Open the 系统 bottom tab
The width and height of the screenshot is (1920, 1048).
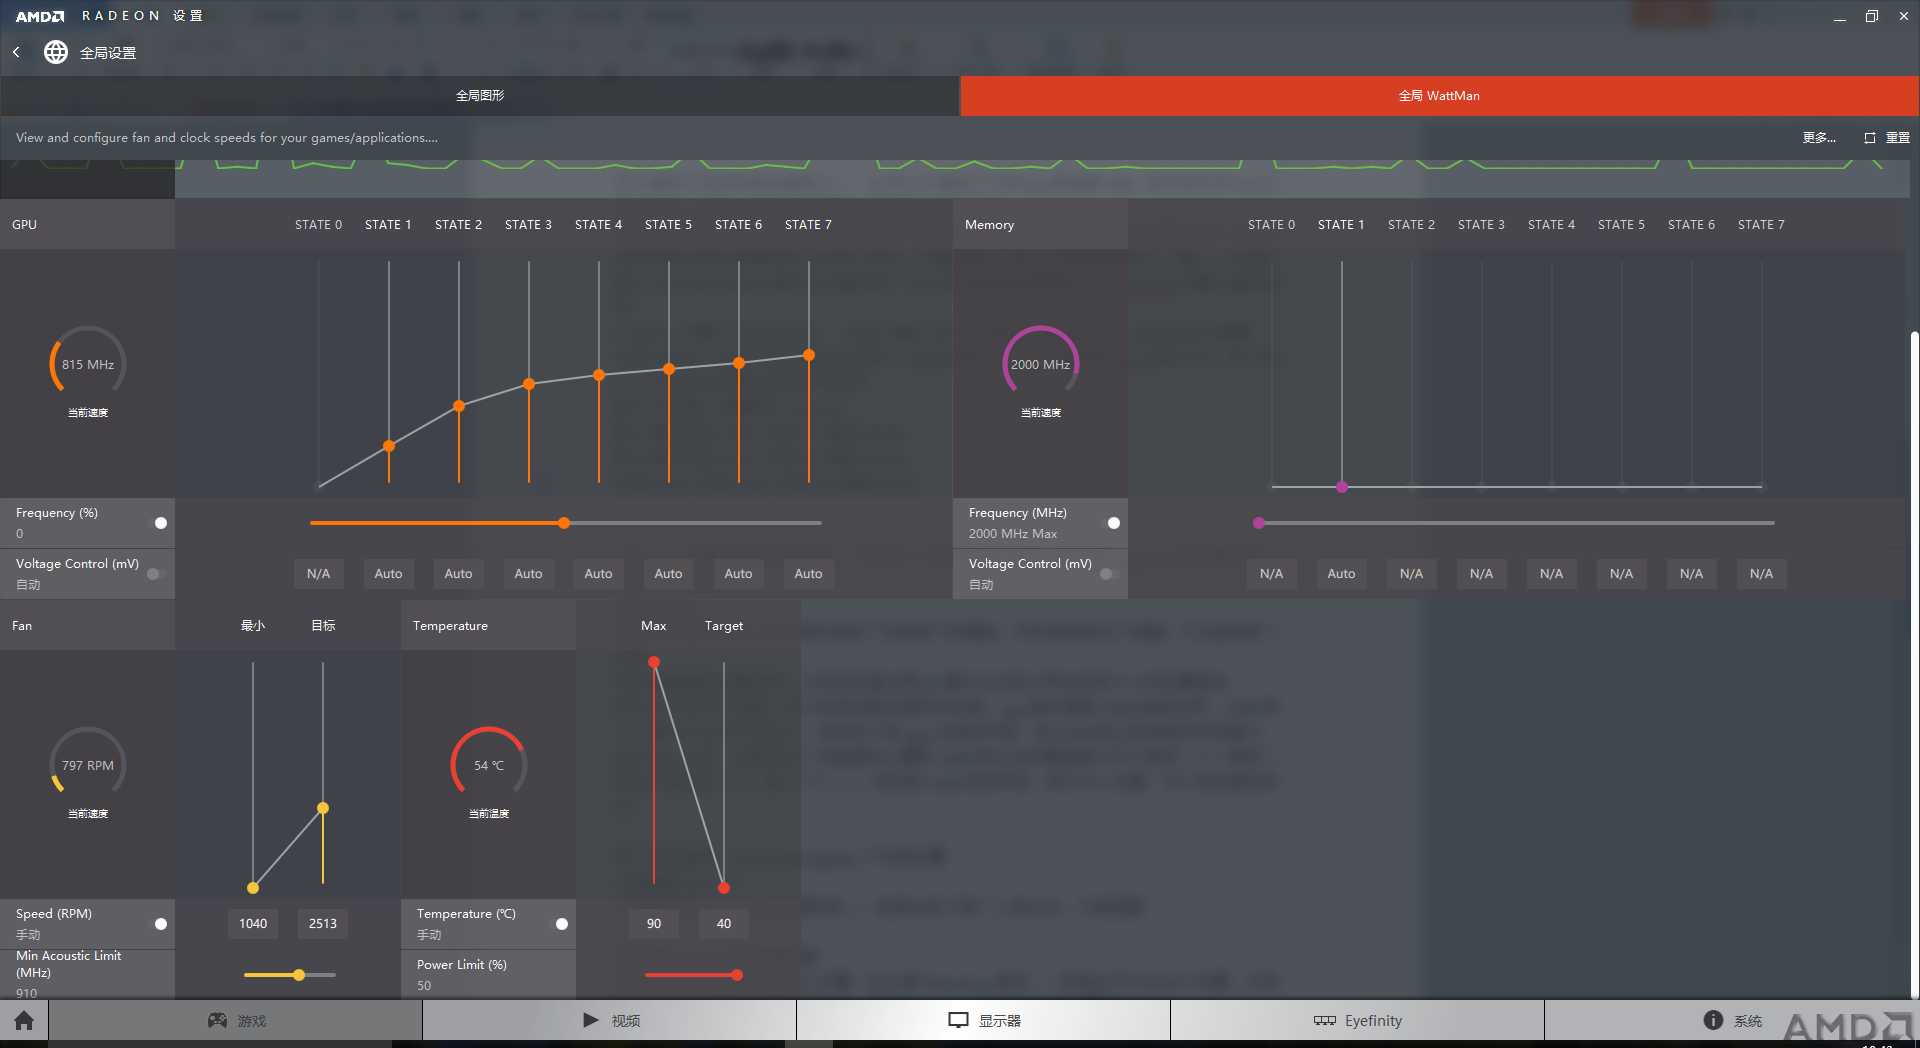(x=1732, y=1020)
